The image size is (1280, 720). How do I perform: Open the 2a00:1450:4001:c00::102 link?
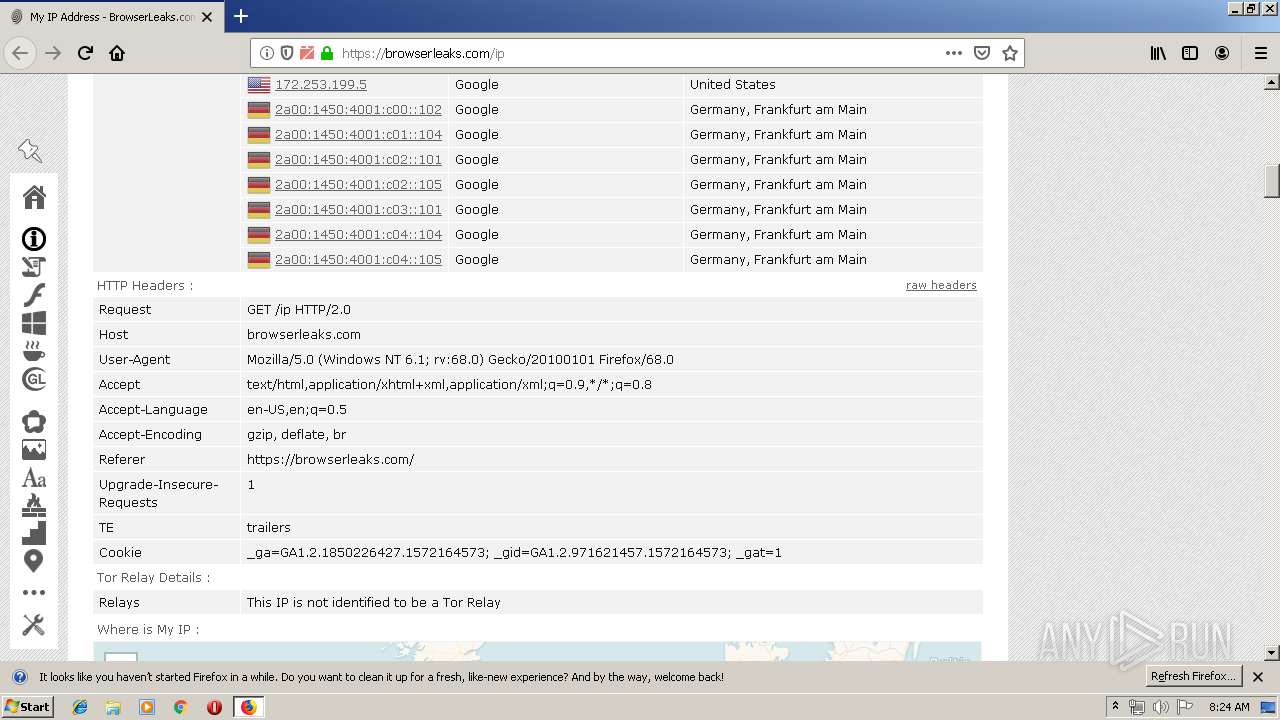point(358,109)
